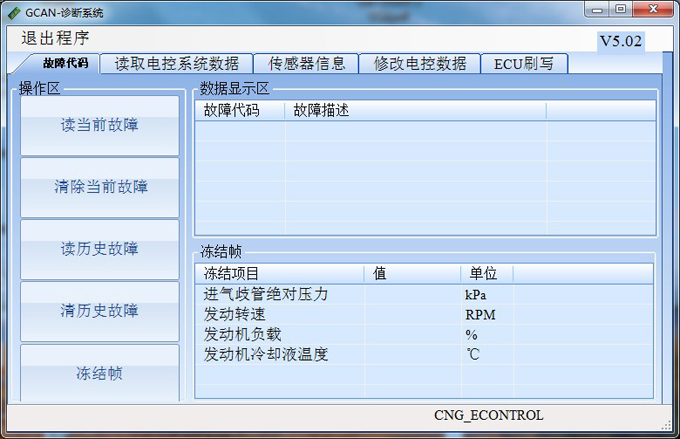Open the 传感器信息 tab
Viewport: 680px width, 439px height.
pos(306,63)
